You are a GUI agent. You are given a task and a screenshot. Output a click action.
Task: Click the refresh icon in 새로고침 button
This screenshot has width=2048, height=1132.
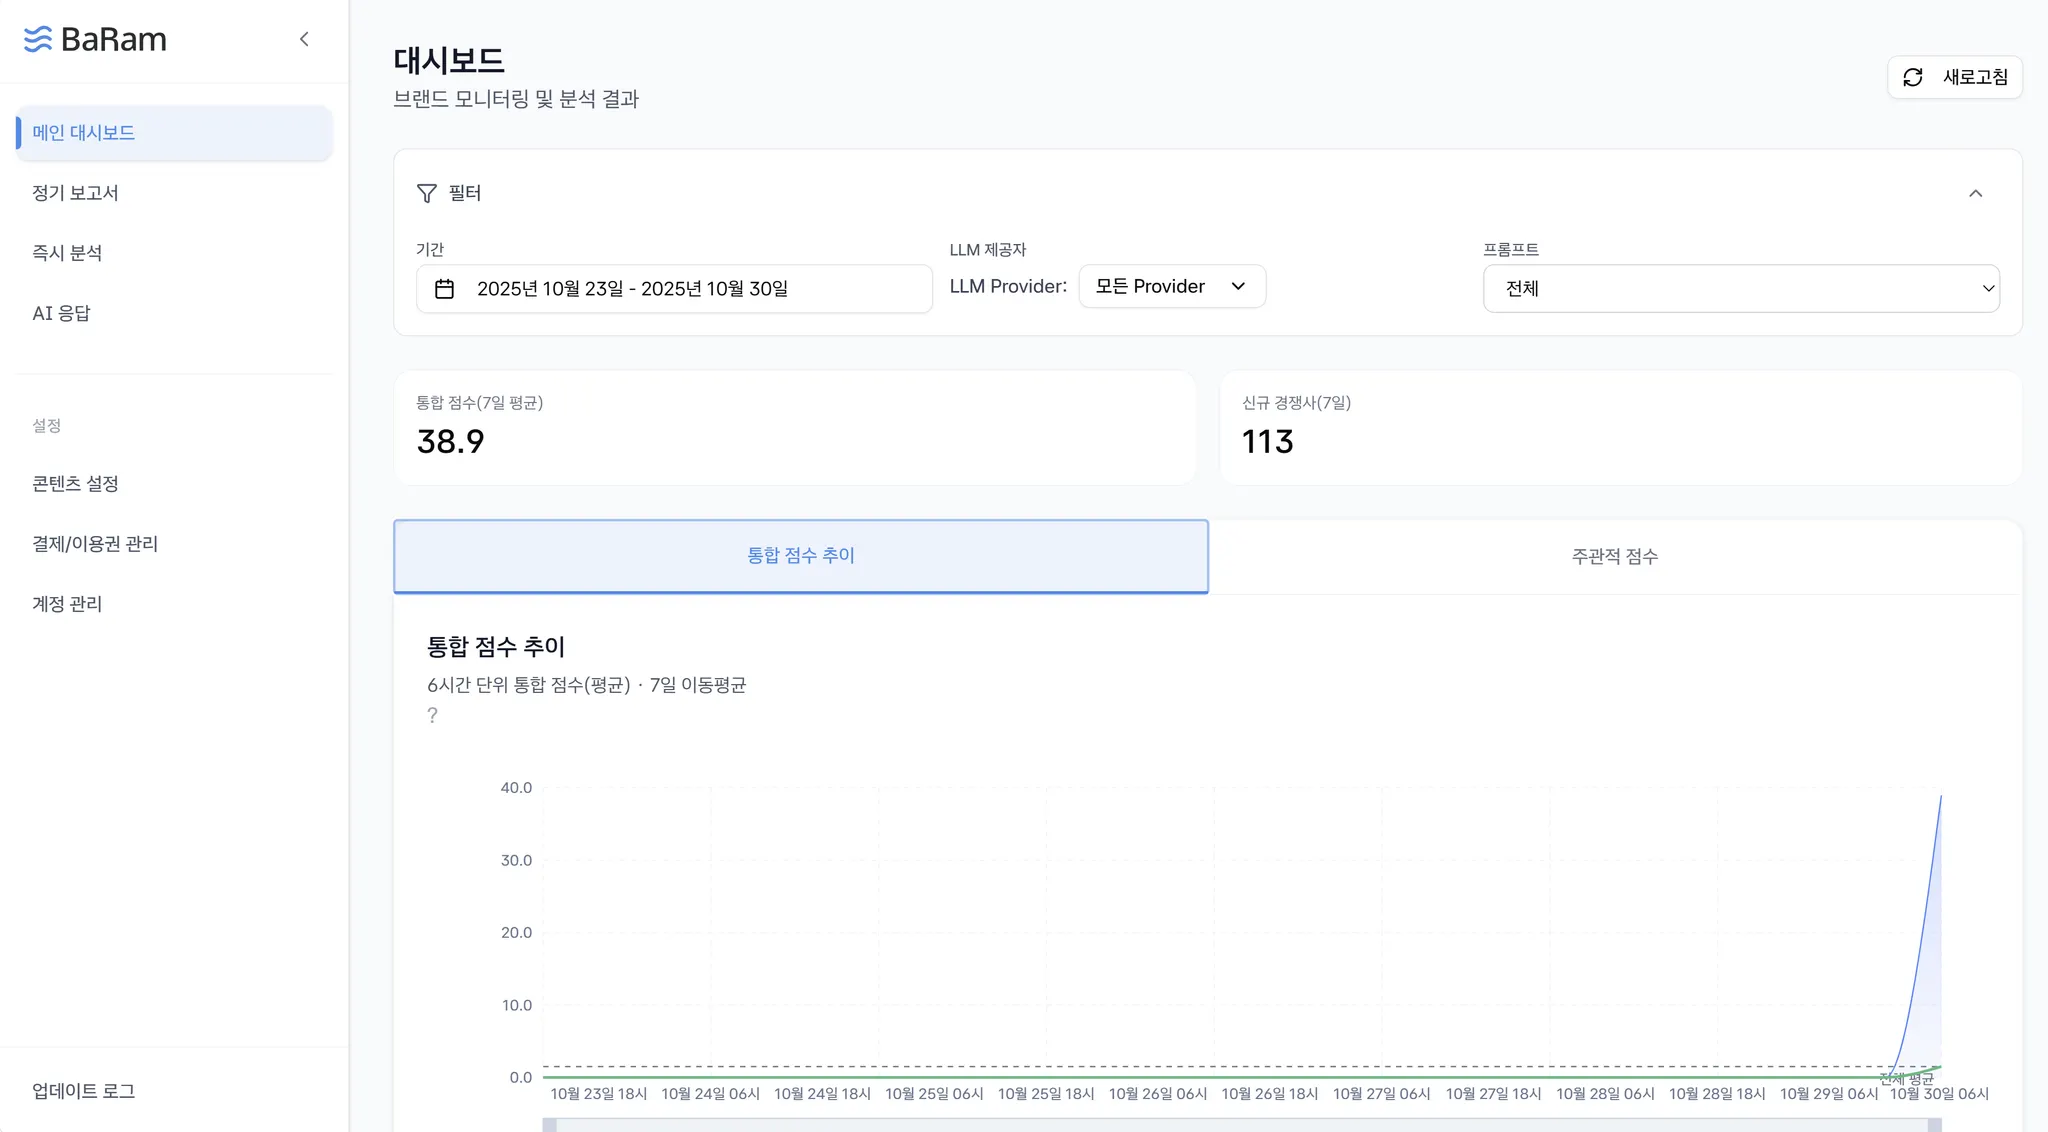click(x=1912, y=77)
